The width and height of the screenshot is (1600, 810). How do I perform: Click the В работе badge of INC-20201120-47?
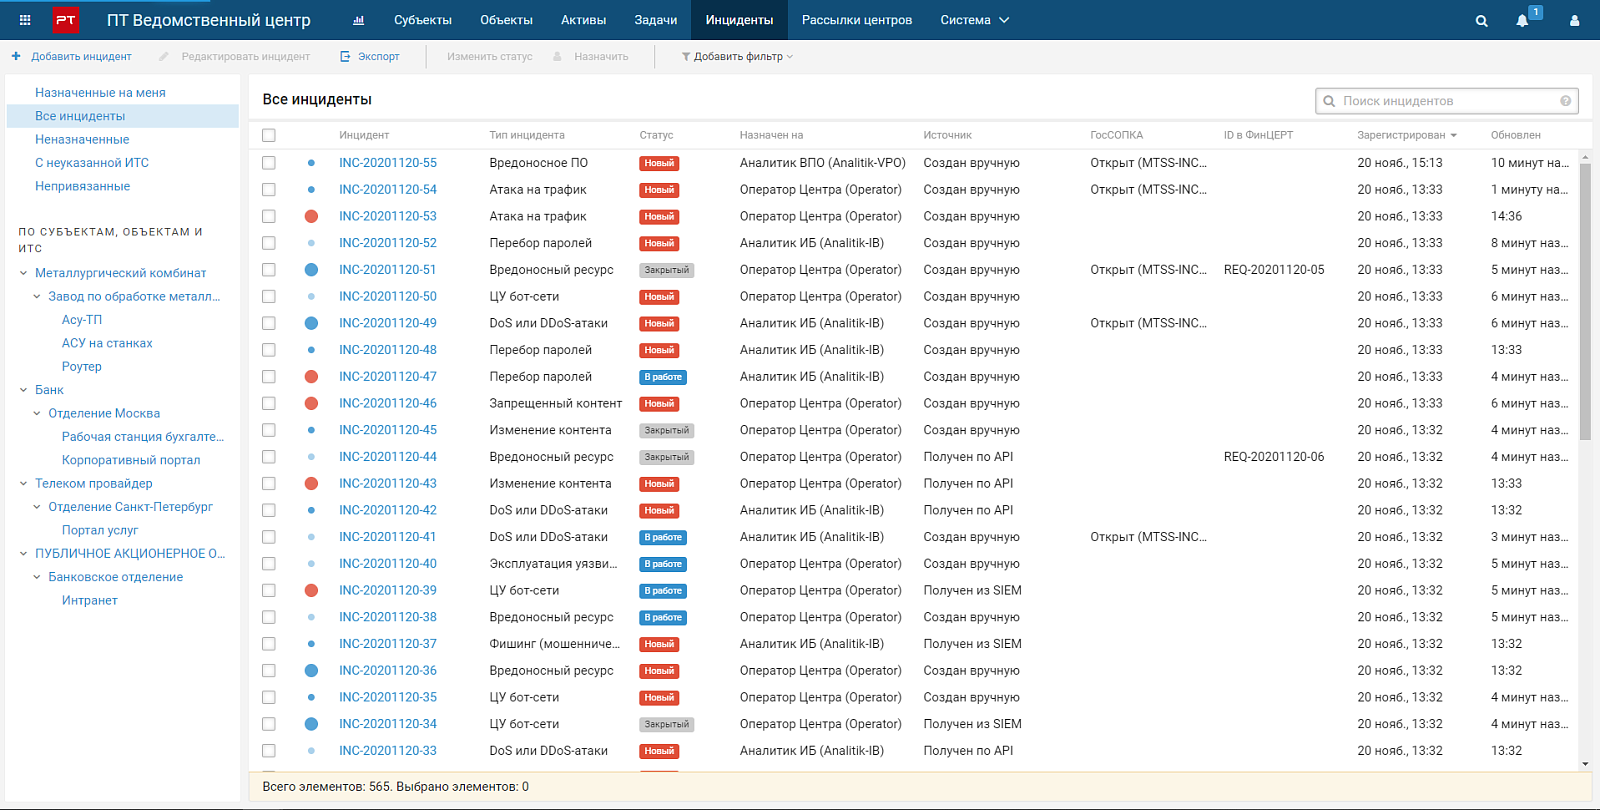point(663,377)
